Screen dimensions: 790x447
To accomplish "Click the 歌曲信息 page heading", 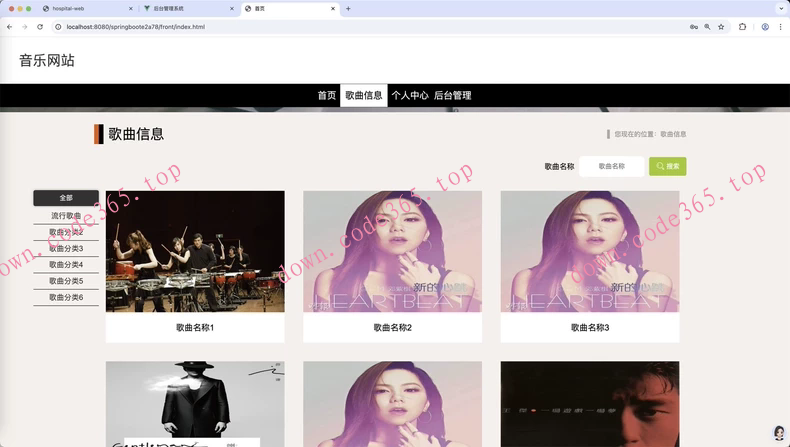I will [x=136, y=134].
